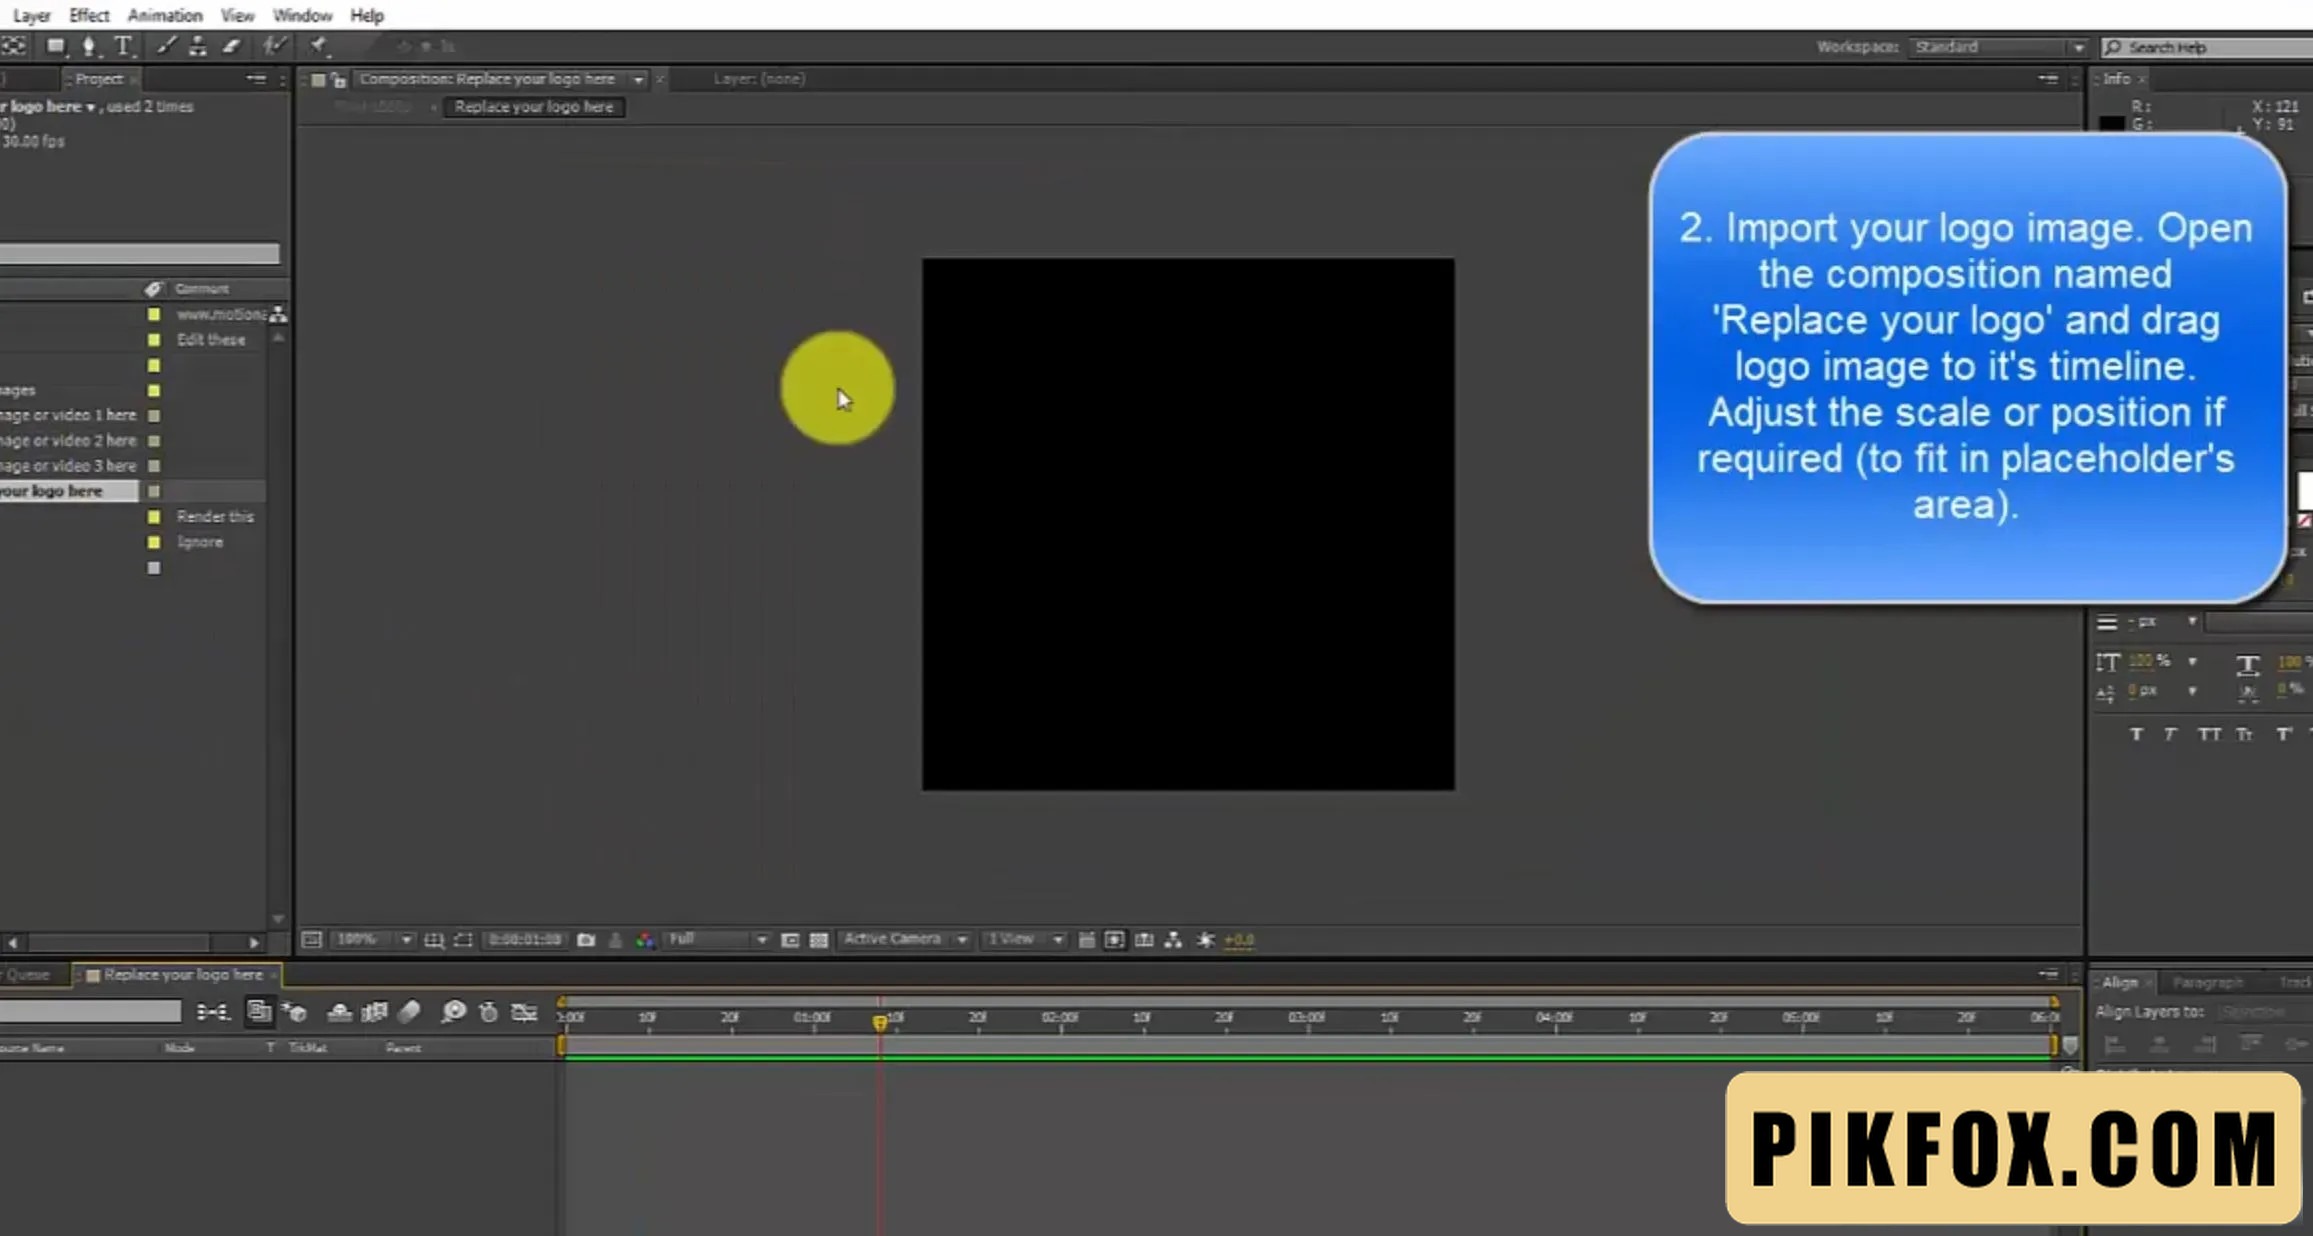Open the Active Camera view dropdown
Image resolution: width=2313 pixels, height=1236 pixels.
click(x=904, y=940)
